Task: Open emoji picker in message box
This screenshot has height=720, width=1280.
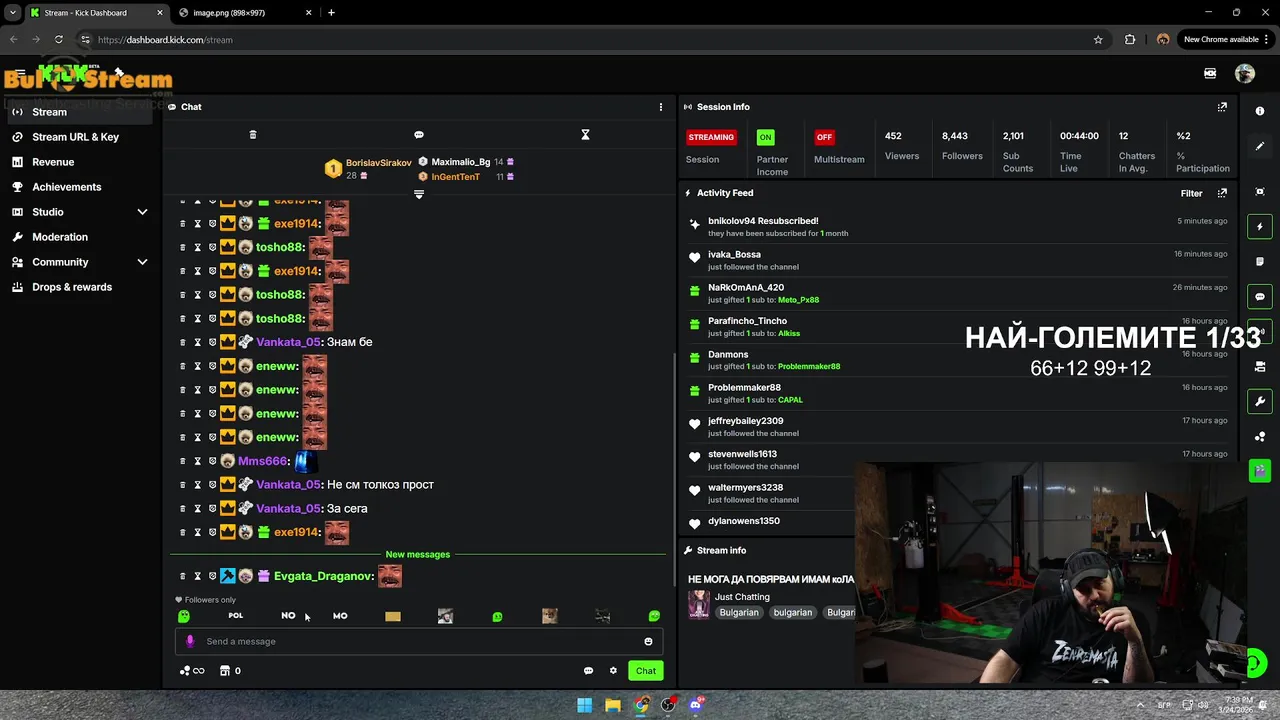Action: coord(648,641)
